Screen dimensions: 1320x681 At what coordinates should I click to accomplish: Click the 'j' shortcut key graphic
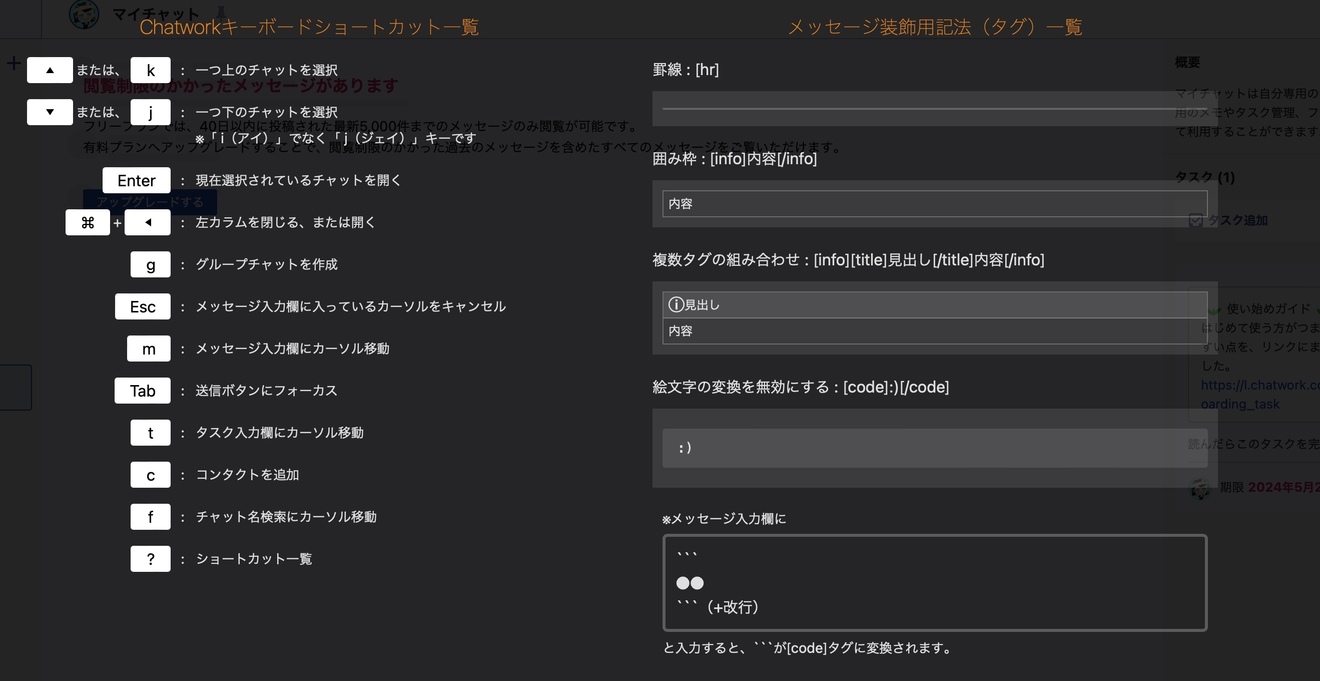[150, 112]
